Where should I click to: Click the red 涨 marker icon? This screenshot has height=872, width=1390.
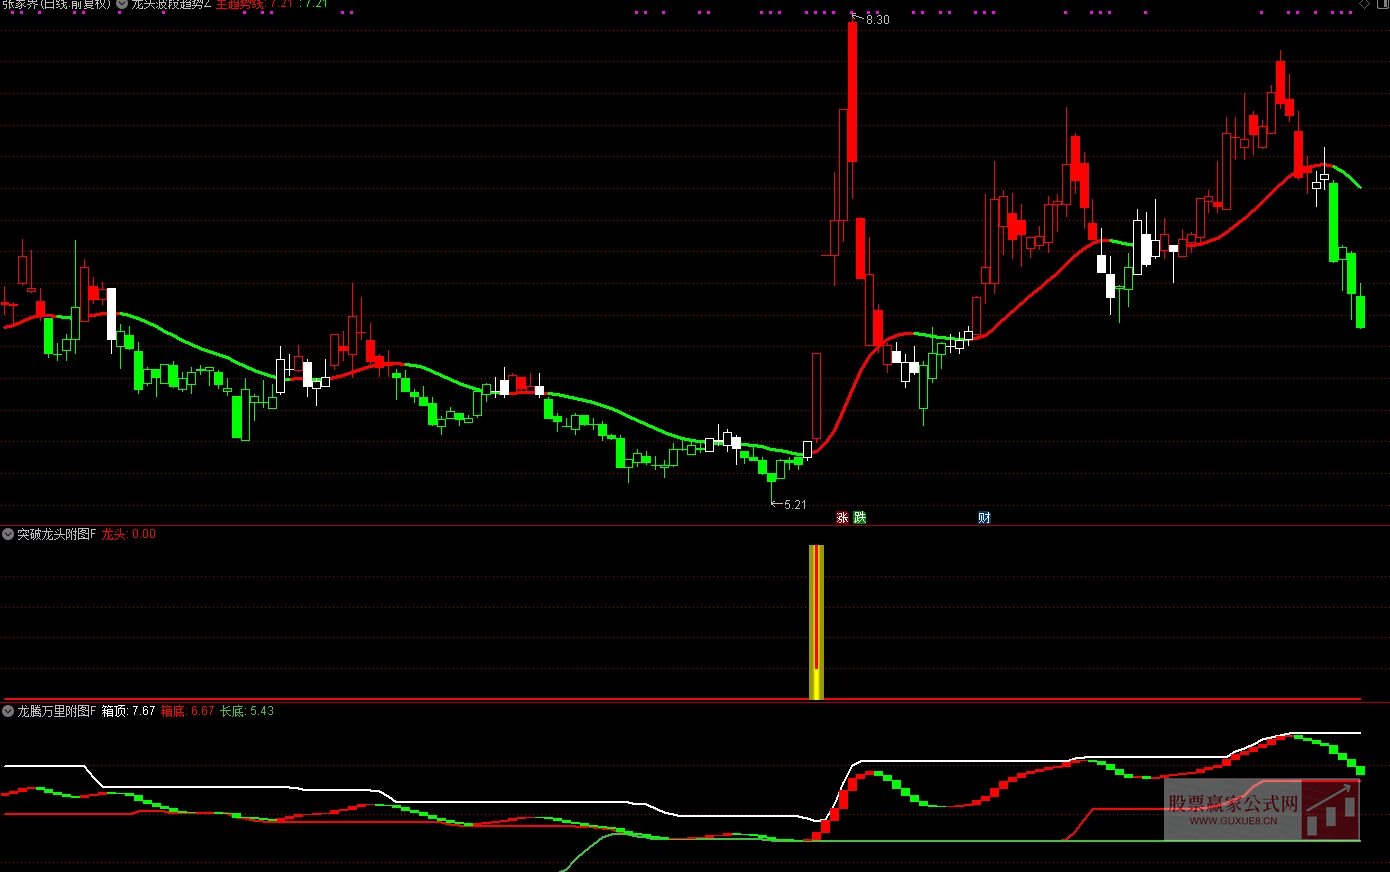pos(842,517)
